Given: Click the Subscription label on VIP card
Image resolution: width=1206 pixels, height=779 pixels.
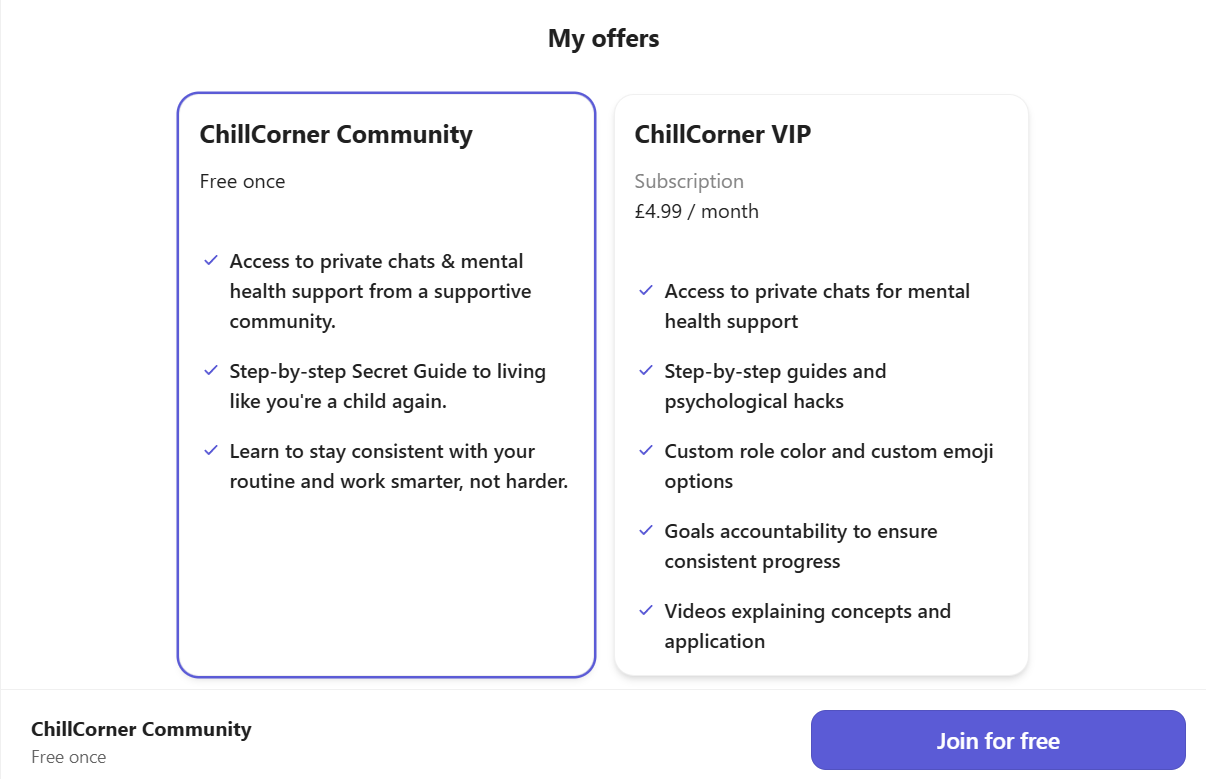Looking at the screenshot, I should pyautogui.click(x=689, y=181).
